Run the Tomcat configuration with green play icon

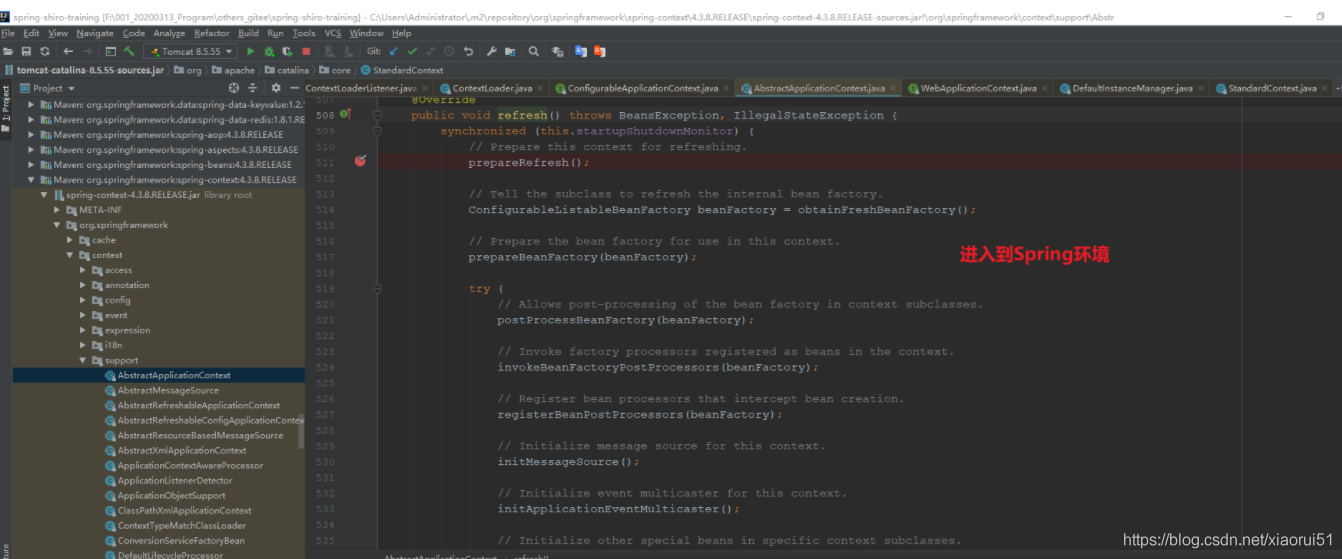pos(250,51)
